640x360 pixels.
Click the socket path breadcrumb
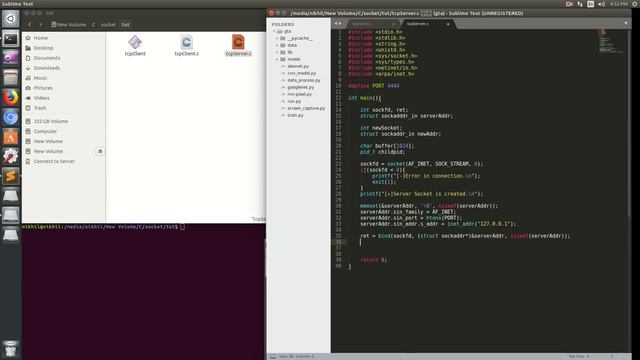tap(108, 24)
